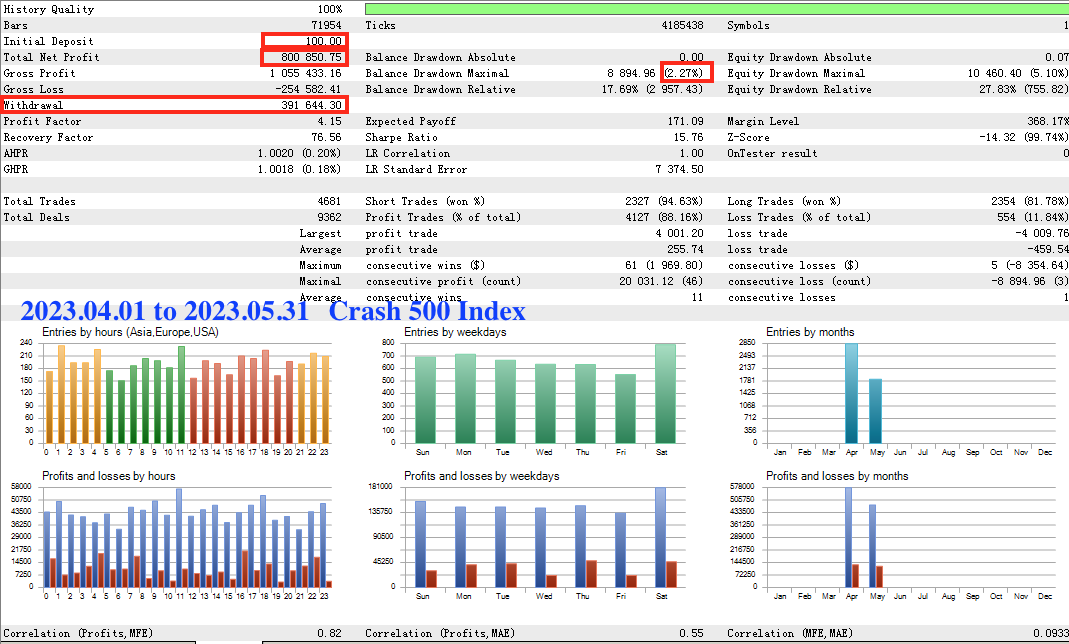Select the consecutive profit value '20 031.12 (46)'
Image resolution: width=1069 pixels, height=644 pixels.
[x=661, y=281]
